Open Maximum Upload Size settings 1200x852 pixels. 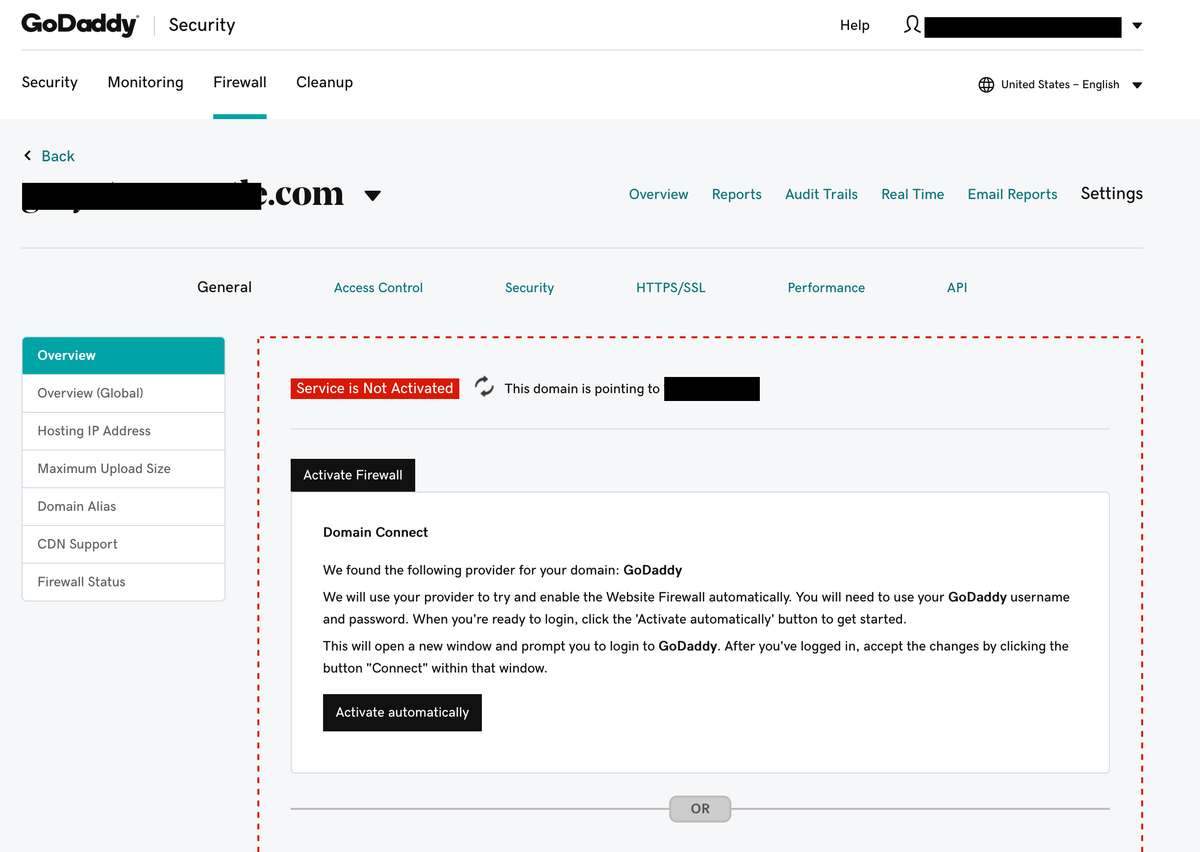[123, 469]
